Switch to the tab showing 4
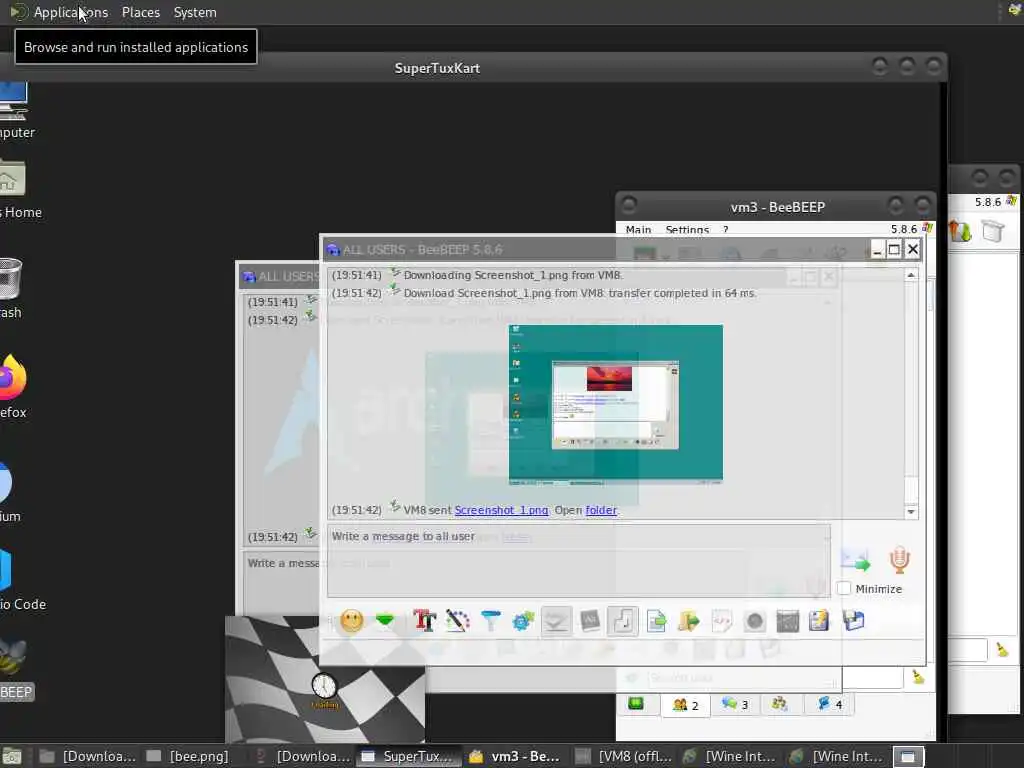The image size is (1024, 768). point(829,704)
